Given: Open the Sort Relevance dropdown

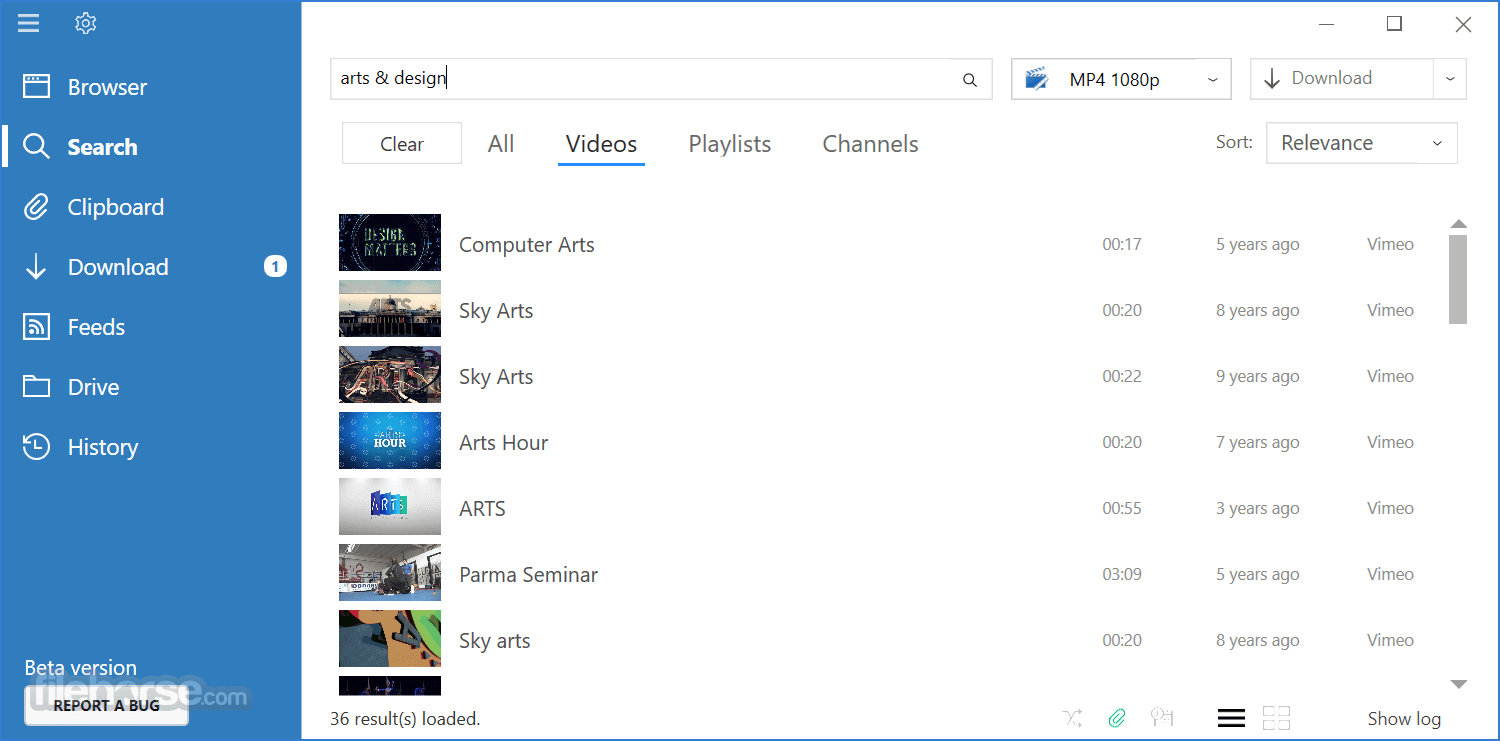Looking at the screenshot, I should (x=1362, y=143).
